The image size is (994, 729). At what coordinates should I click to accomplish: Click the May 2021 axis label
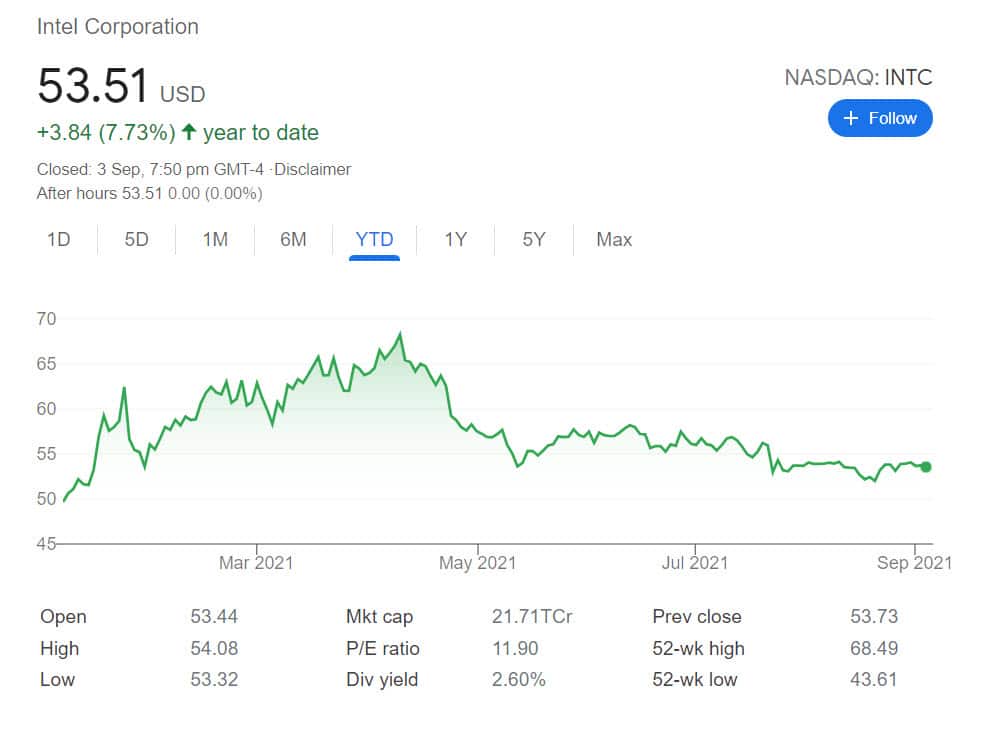pos(477,563)
